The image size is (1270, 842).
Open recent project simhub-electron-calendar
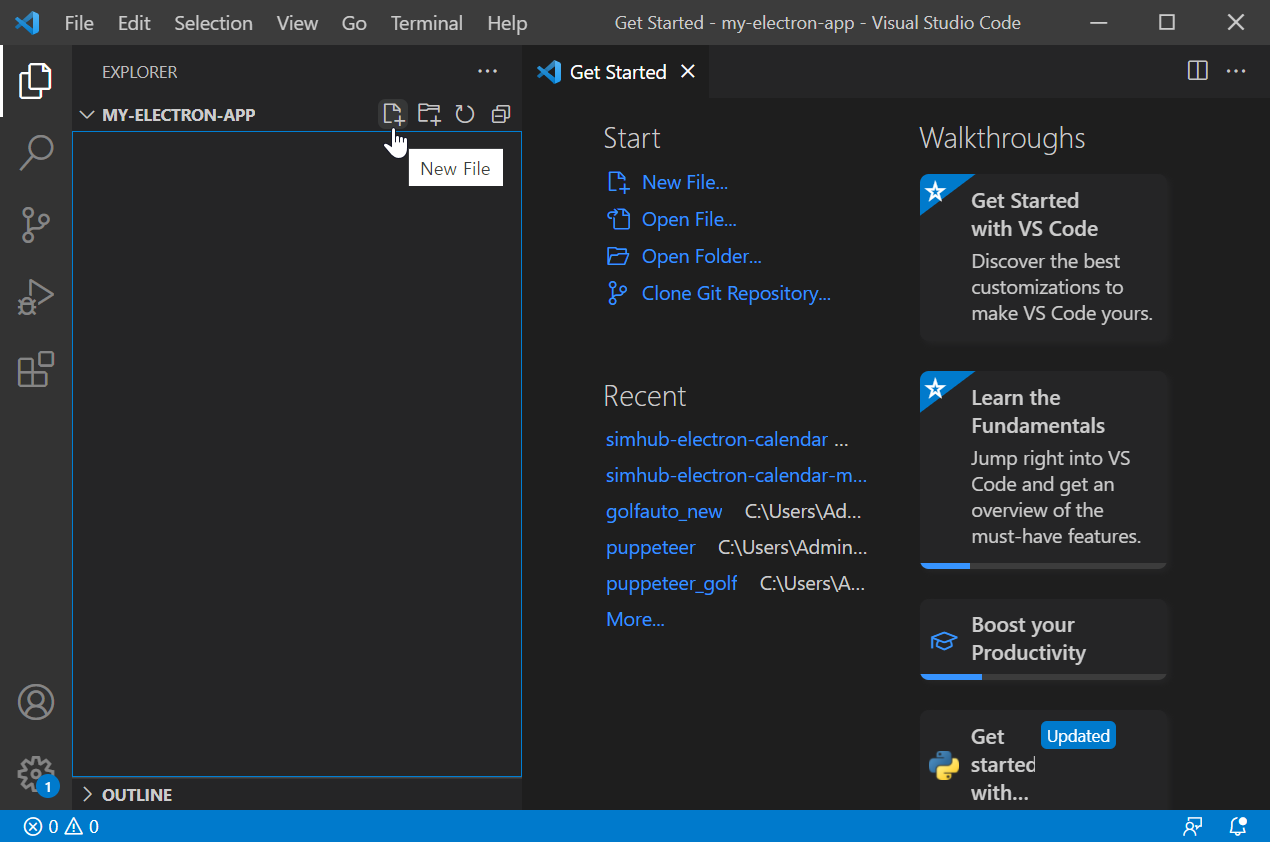pos(717,439)
